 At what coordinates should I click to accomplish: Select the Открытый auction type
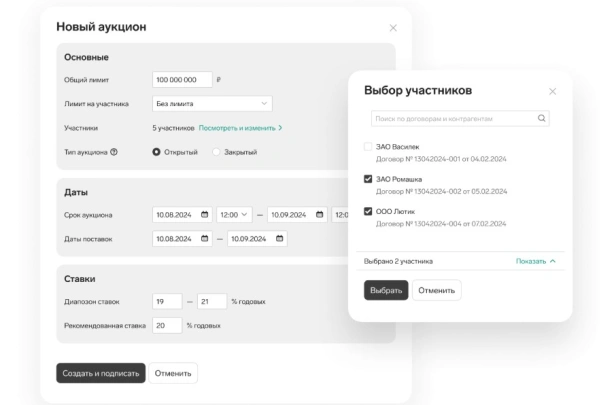point(156,152)
